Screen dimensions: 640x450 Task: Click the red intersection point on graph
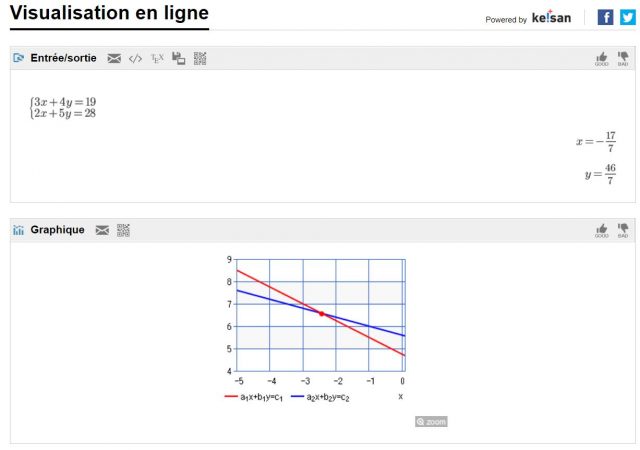pyautogui.click(x=321, y=313)
